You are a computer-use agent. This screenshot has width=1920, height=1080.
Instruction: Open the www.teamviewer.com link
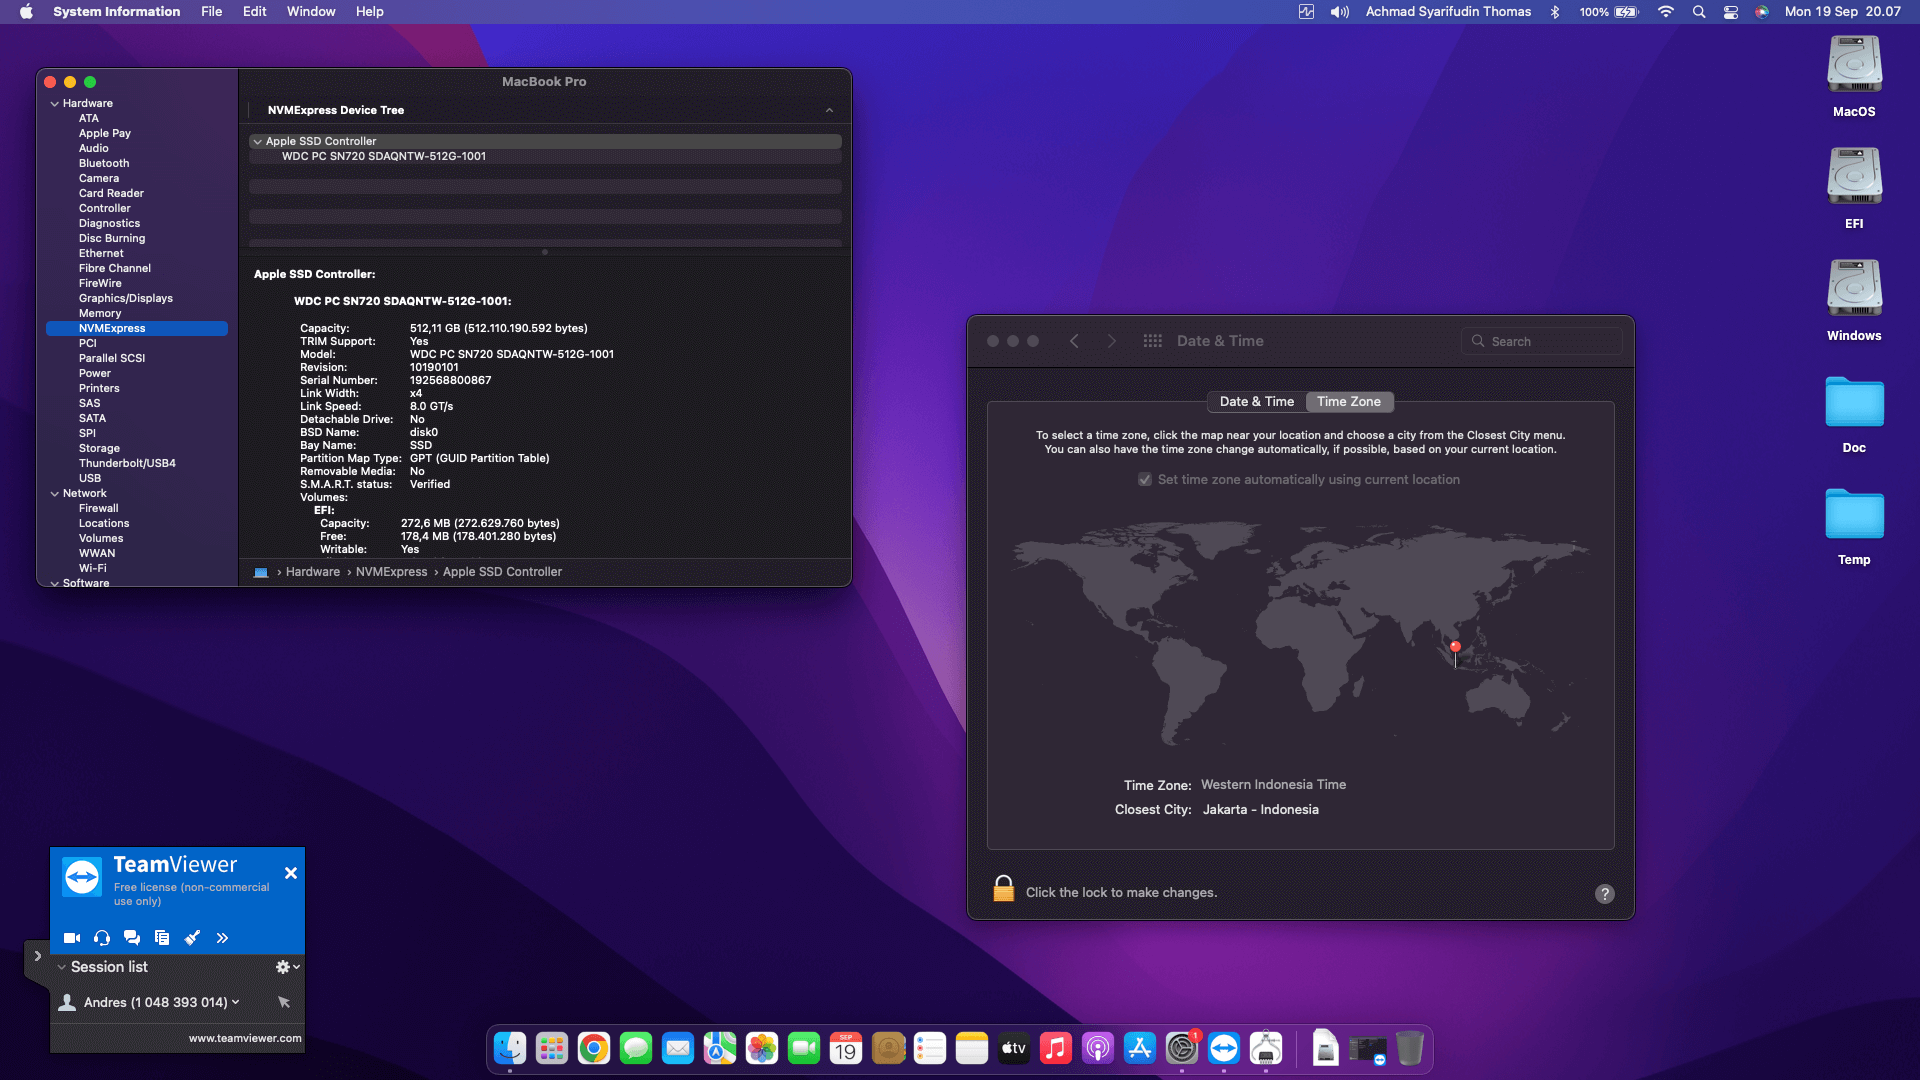point(245,1038)
